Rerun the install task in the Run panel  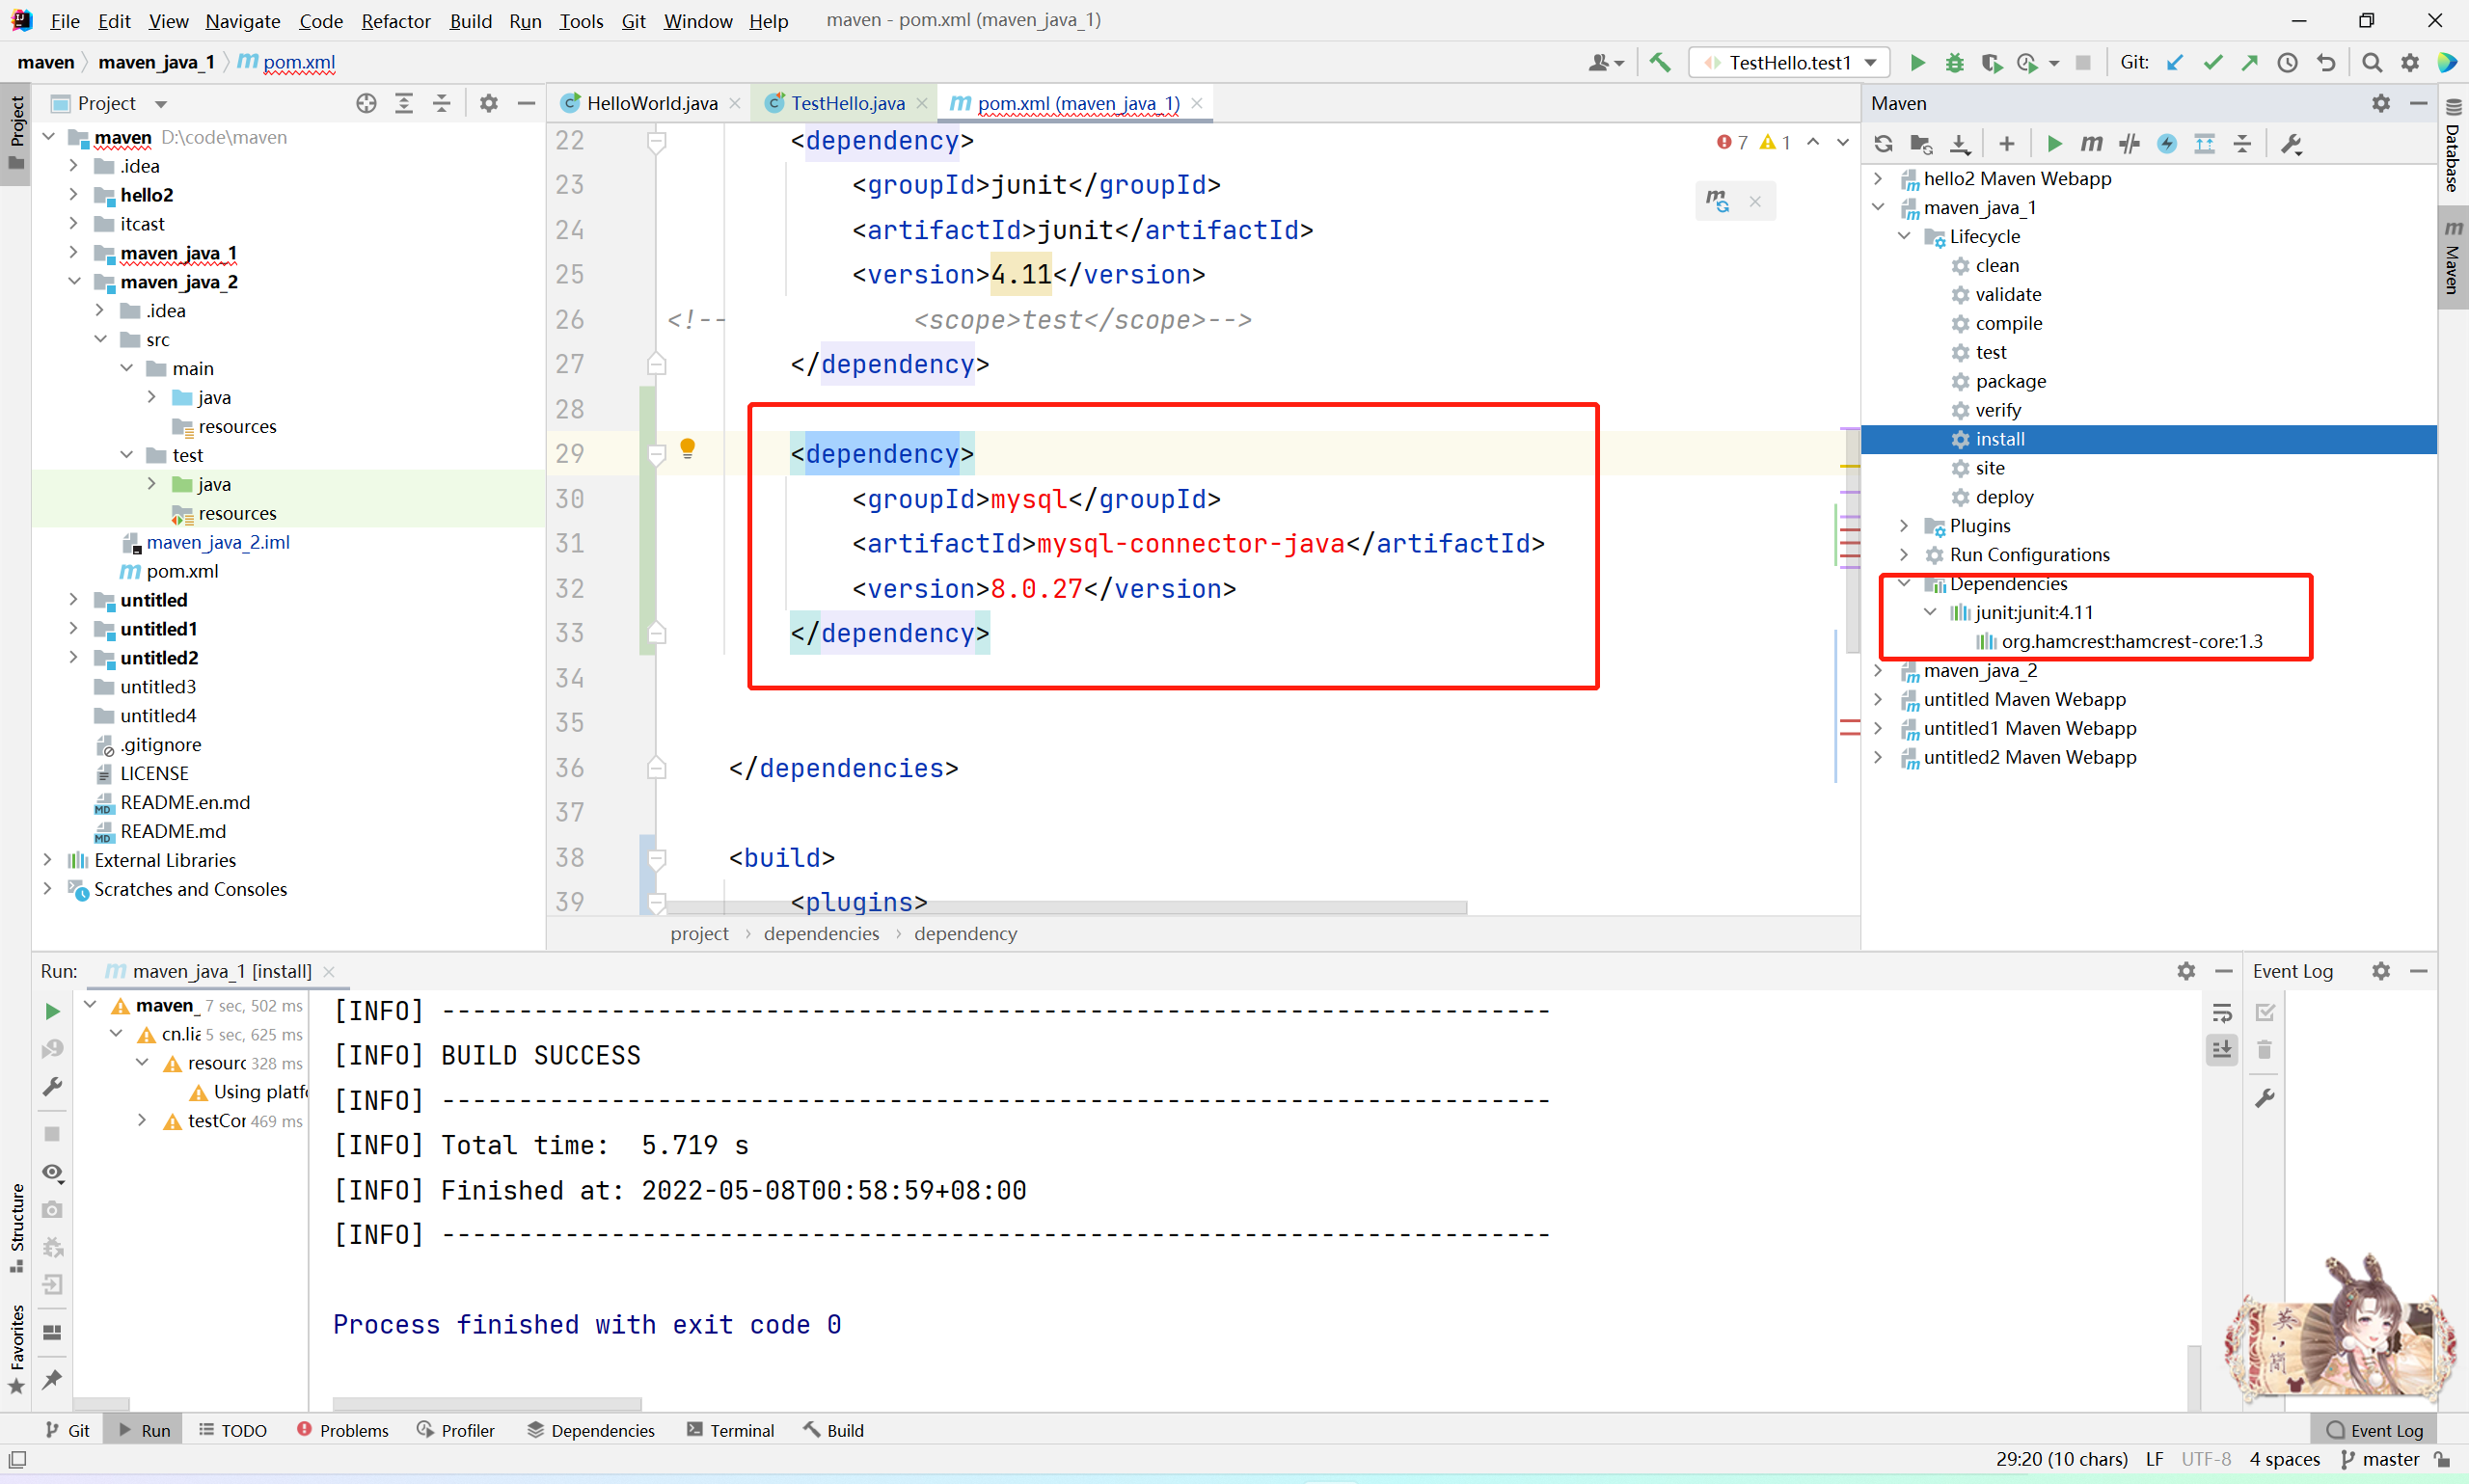tap(52, 1011)
